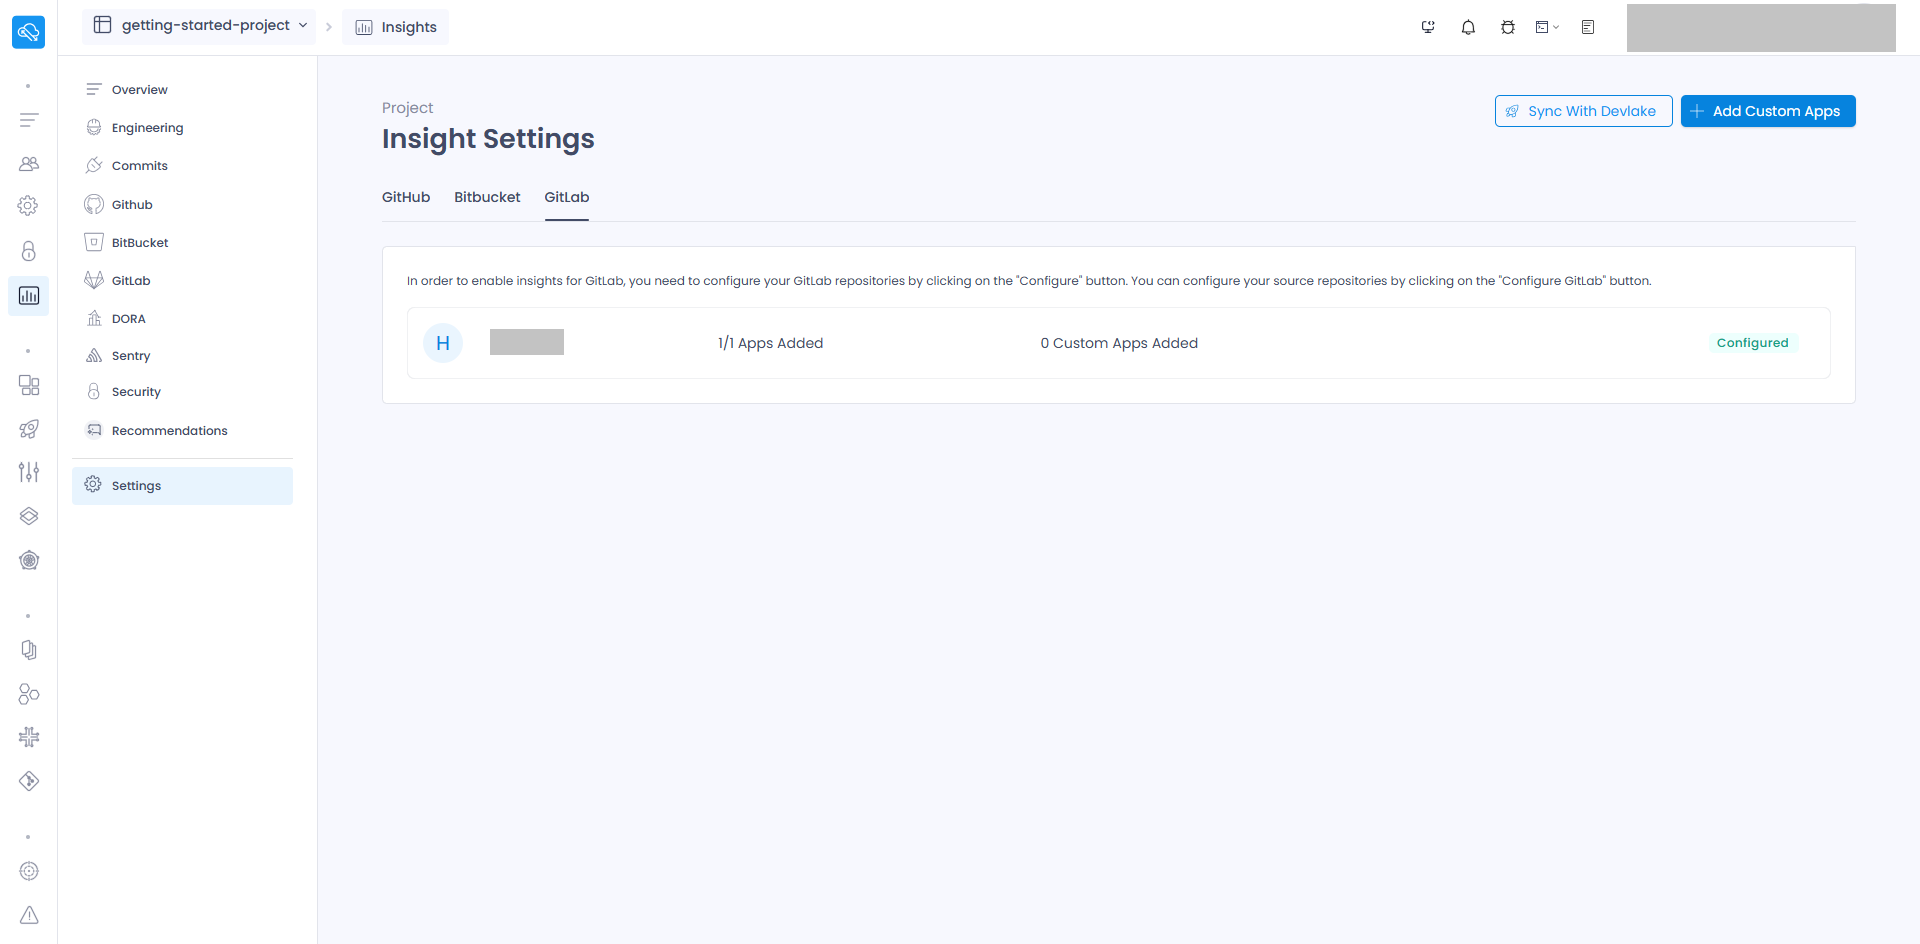The image size is (1920, 944).
Task: Expand the getting-started-project selector
Action: pos(199,26)
